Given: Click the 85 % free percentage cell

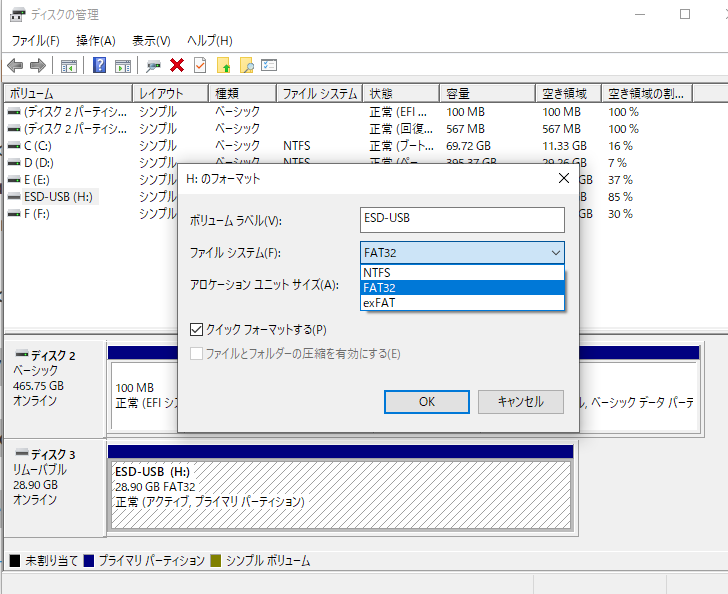Looking at the screenshot, I should [x=620, y=197].
